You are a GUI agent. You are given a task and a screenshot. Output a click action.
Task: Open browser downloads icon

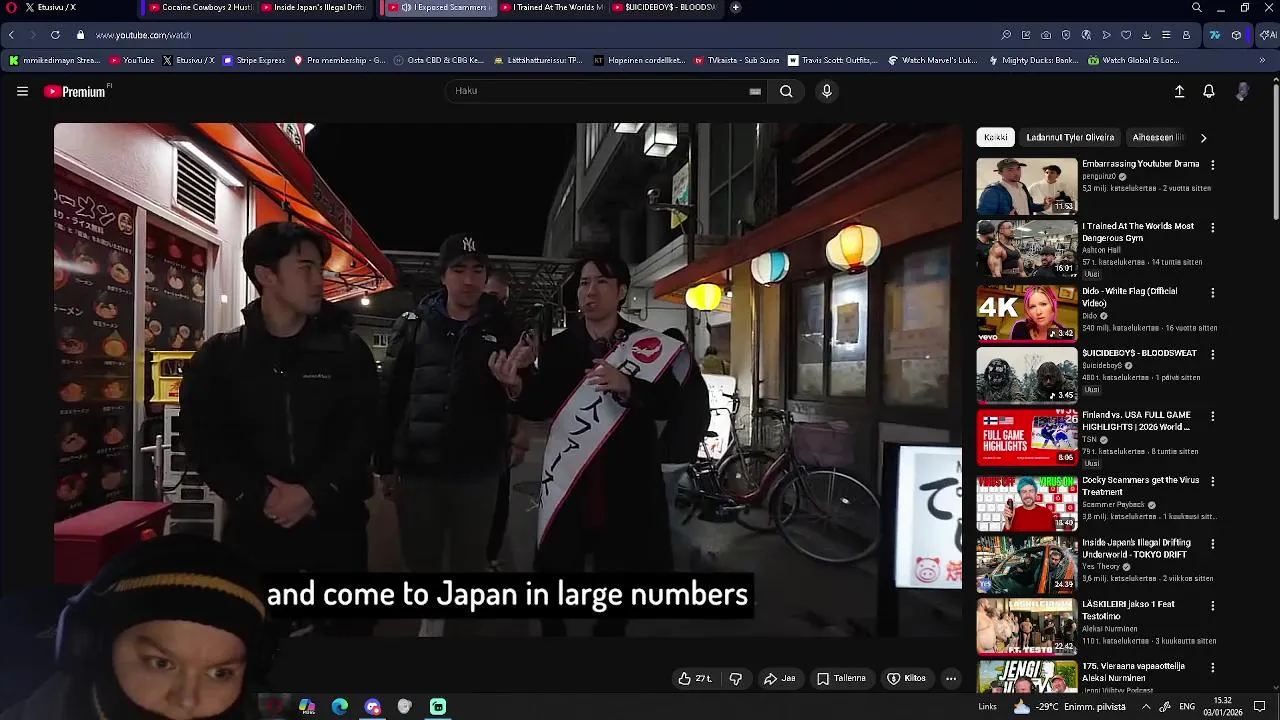(x=1146, y=35)
